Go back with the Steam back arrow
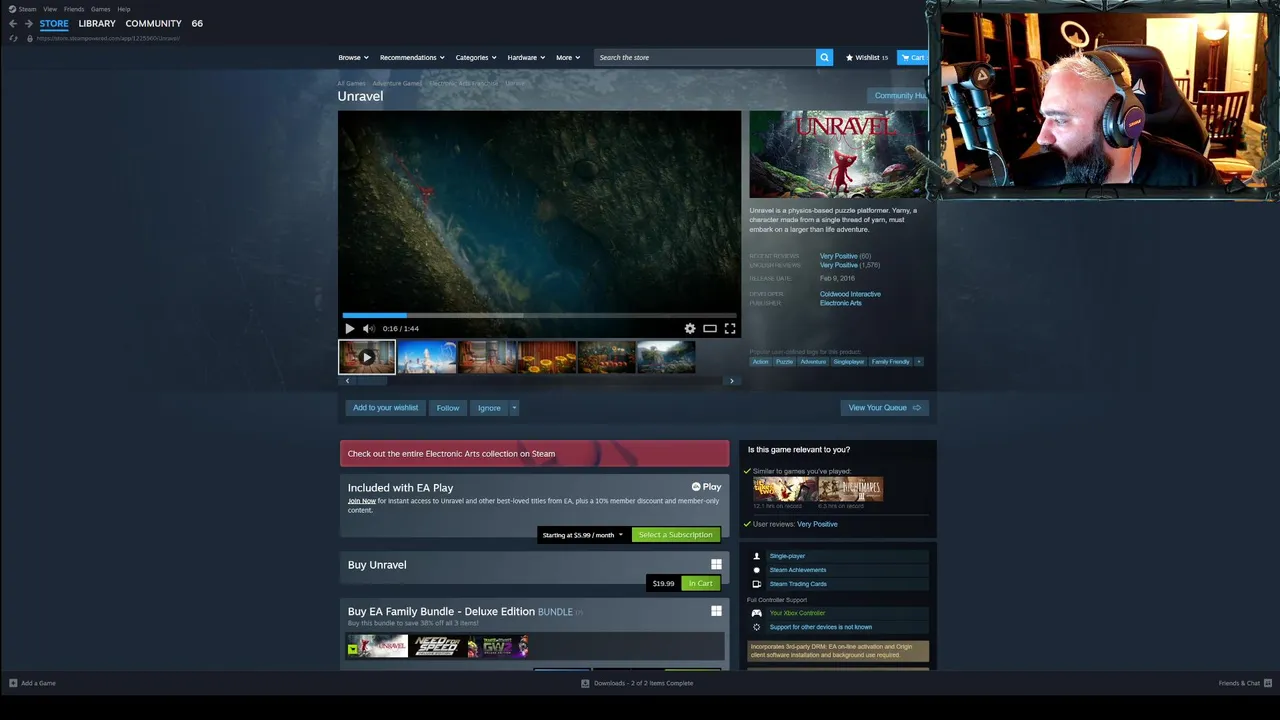Screen dimensions: 1280x720 pyautogui.click(x=13, y=23)
